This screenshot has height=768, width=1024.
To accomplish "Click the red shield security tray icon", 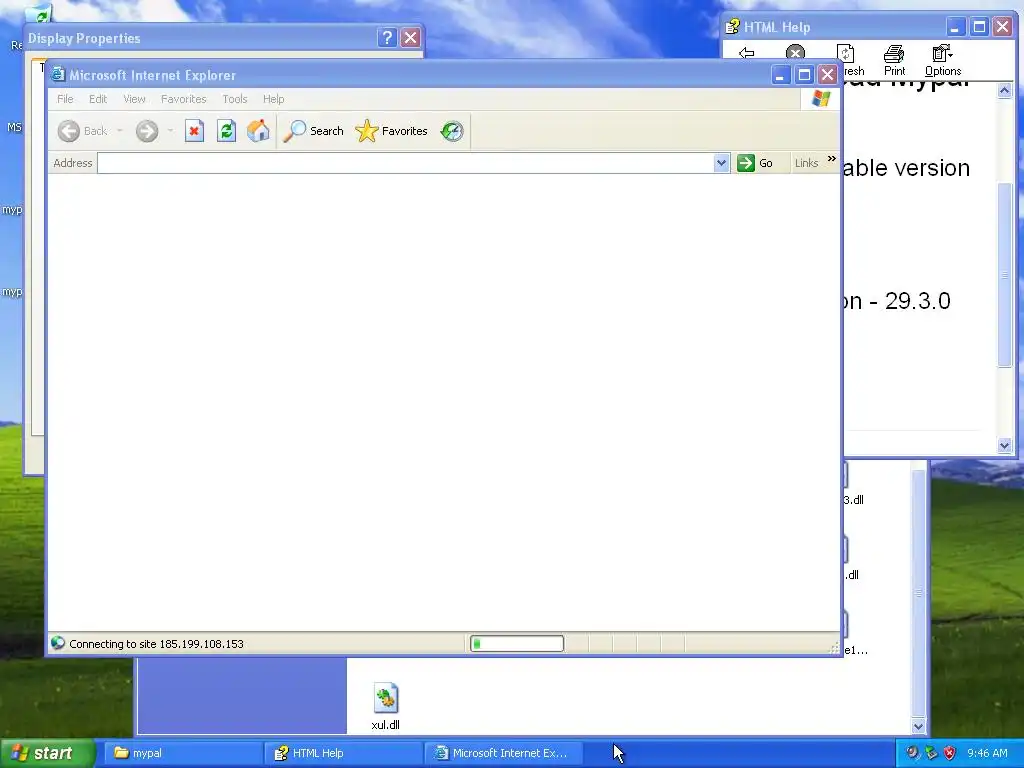I will point(950,753).
